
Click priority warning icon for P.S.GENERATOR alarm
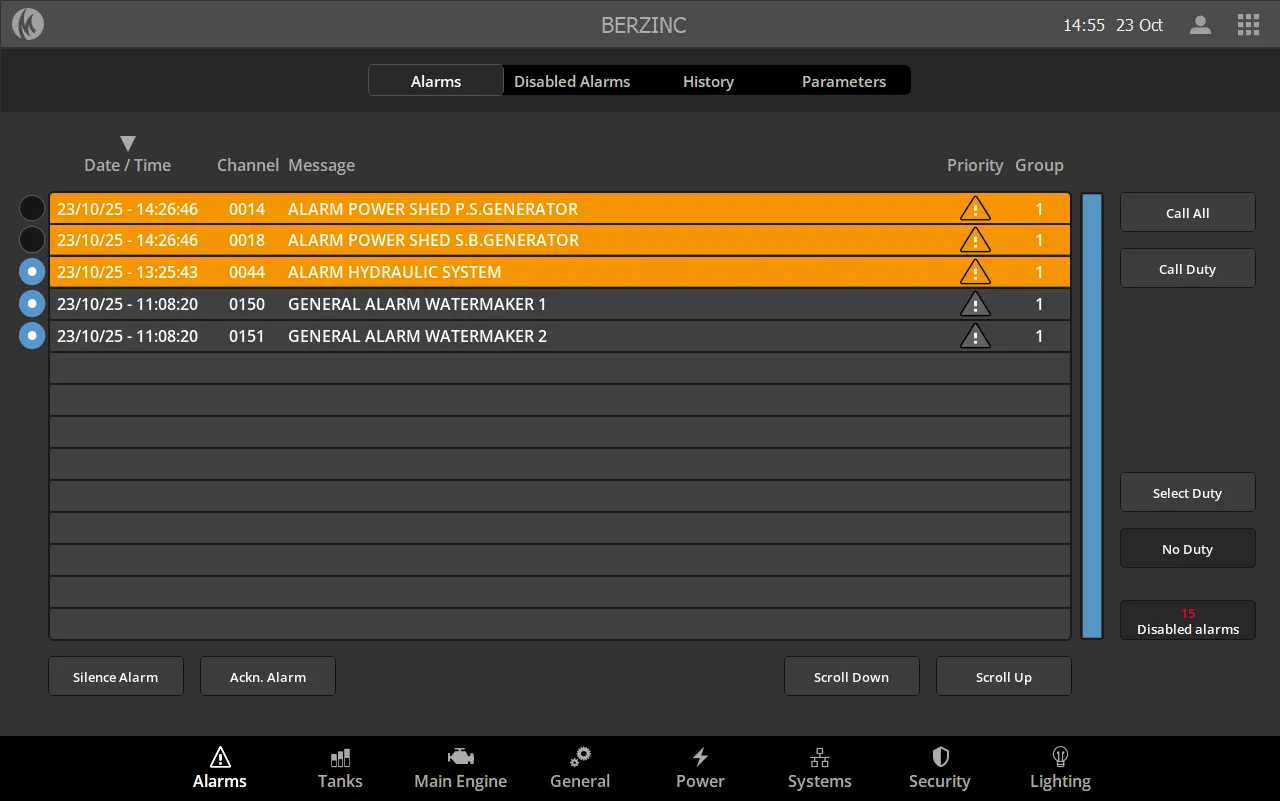coord(975,208)
